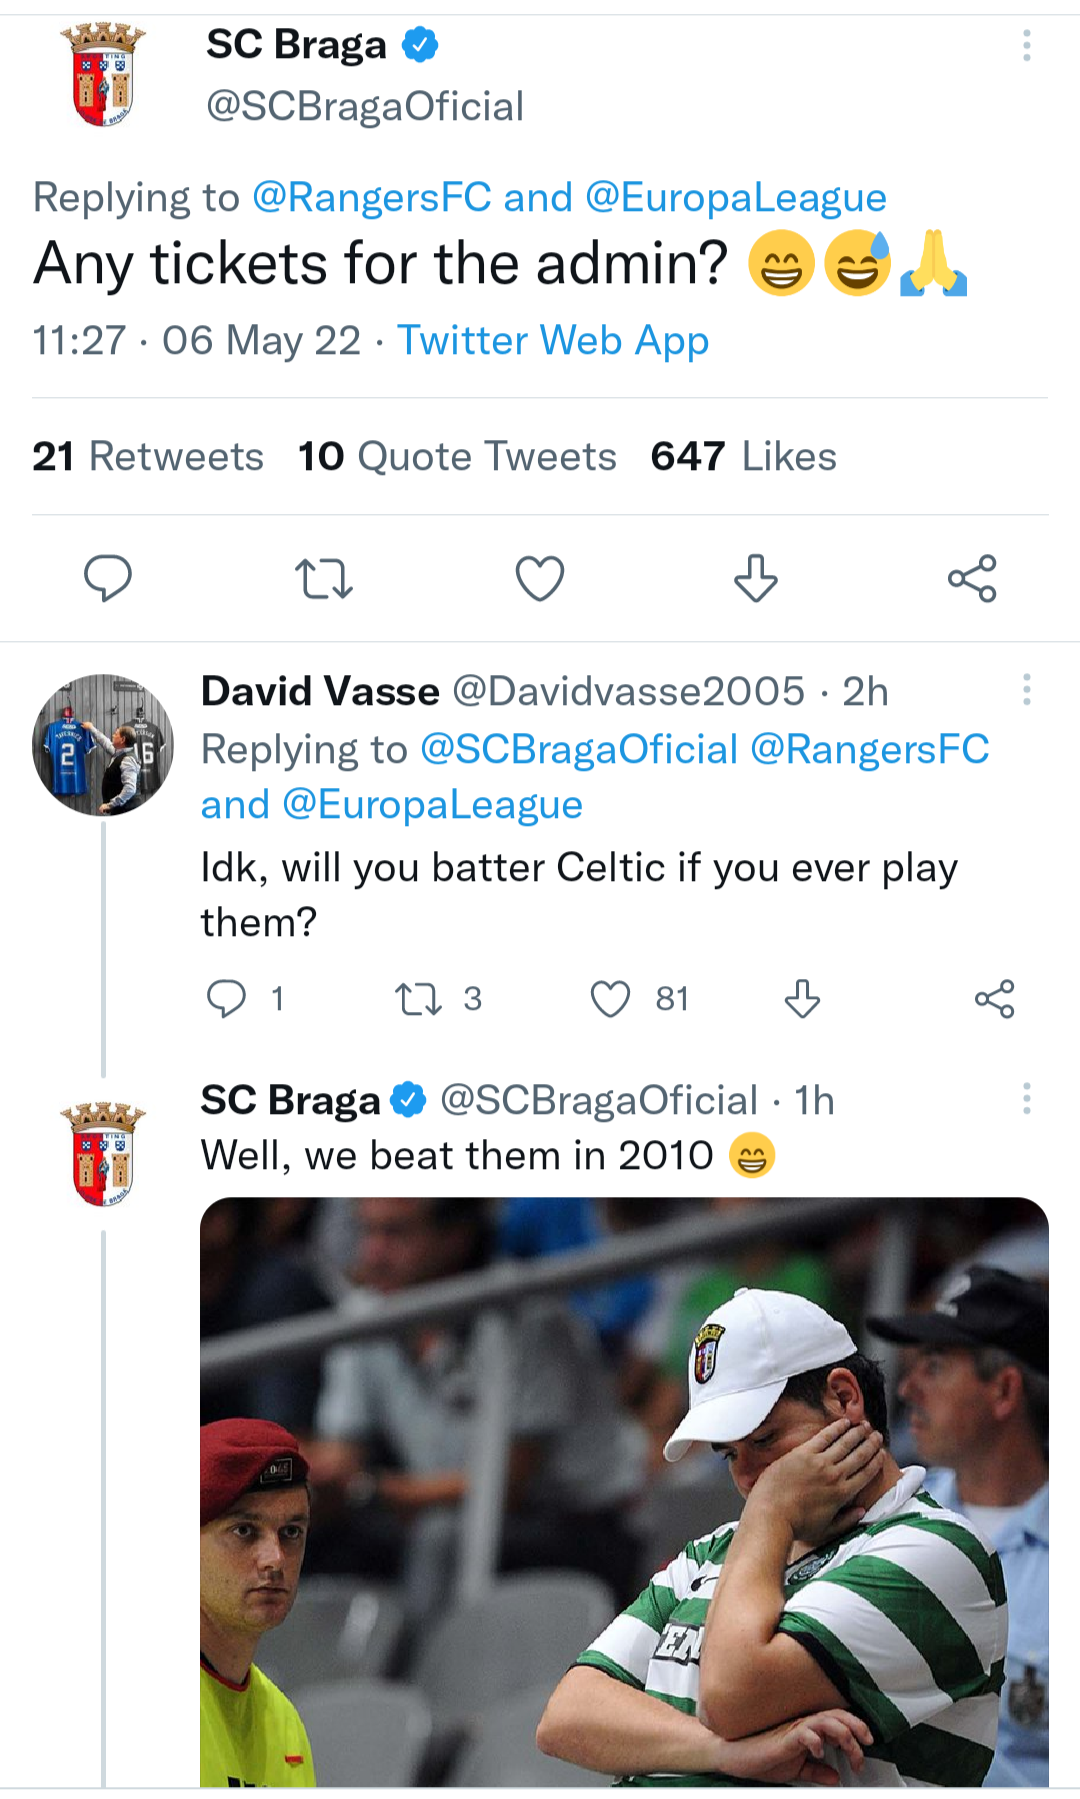Open David Vasse's profile picture
1080x1799 pixels.
[103, 744]
